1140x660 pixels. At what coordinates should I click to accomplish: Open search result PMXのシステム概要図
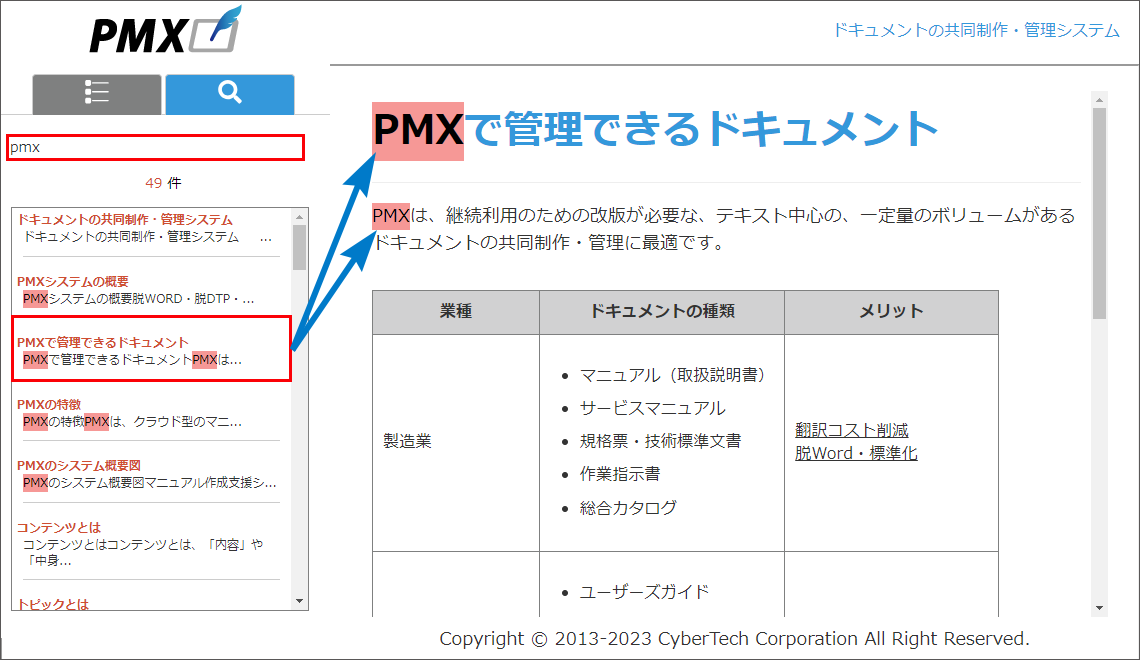79,465
